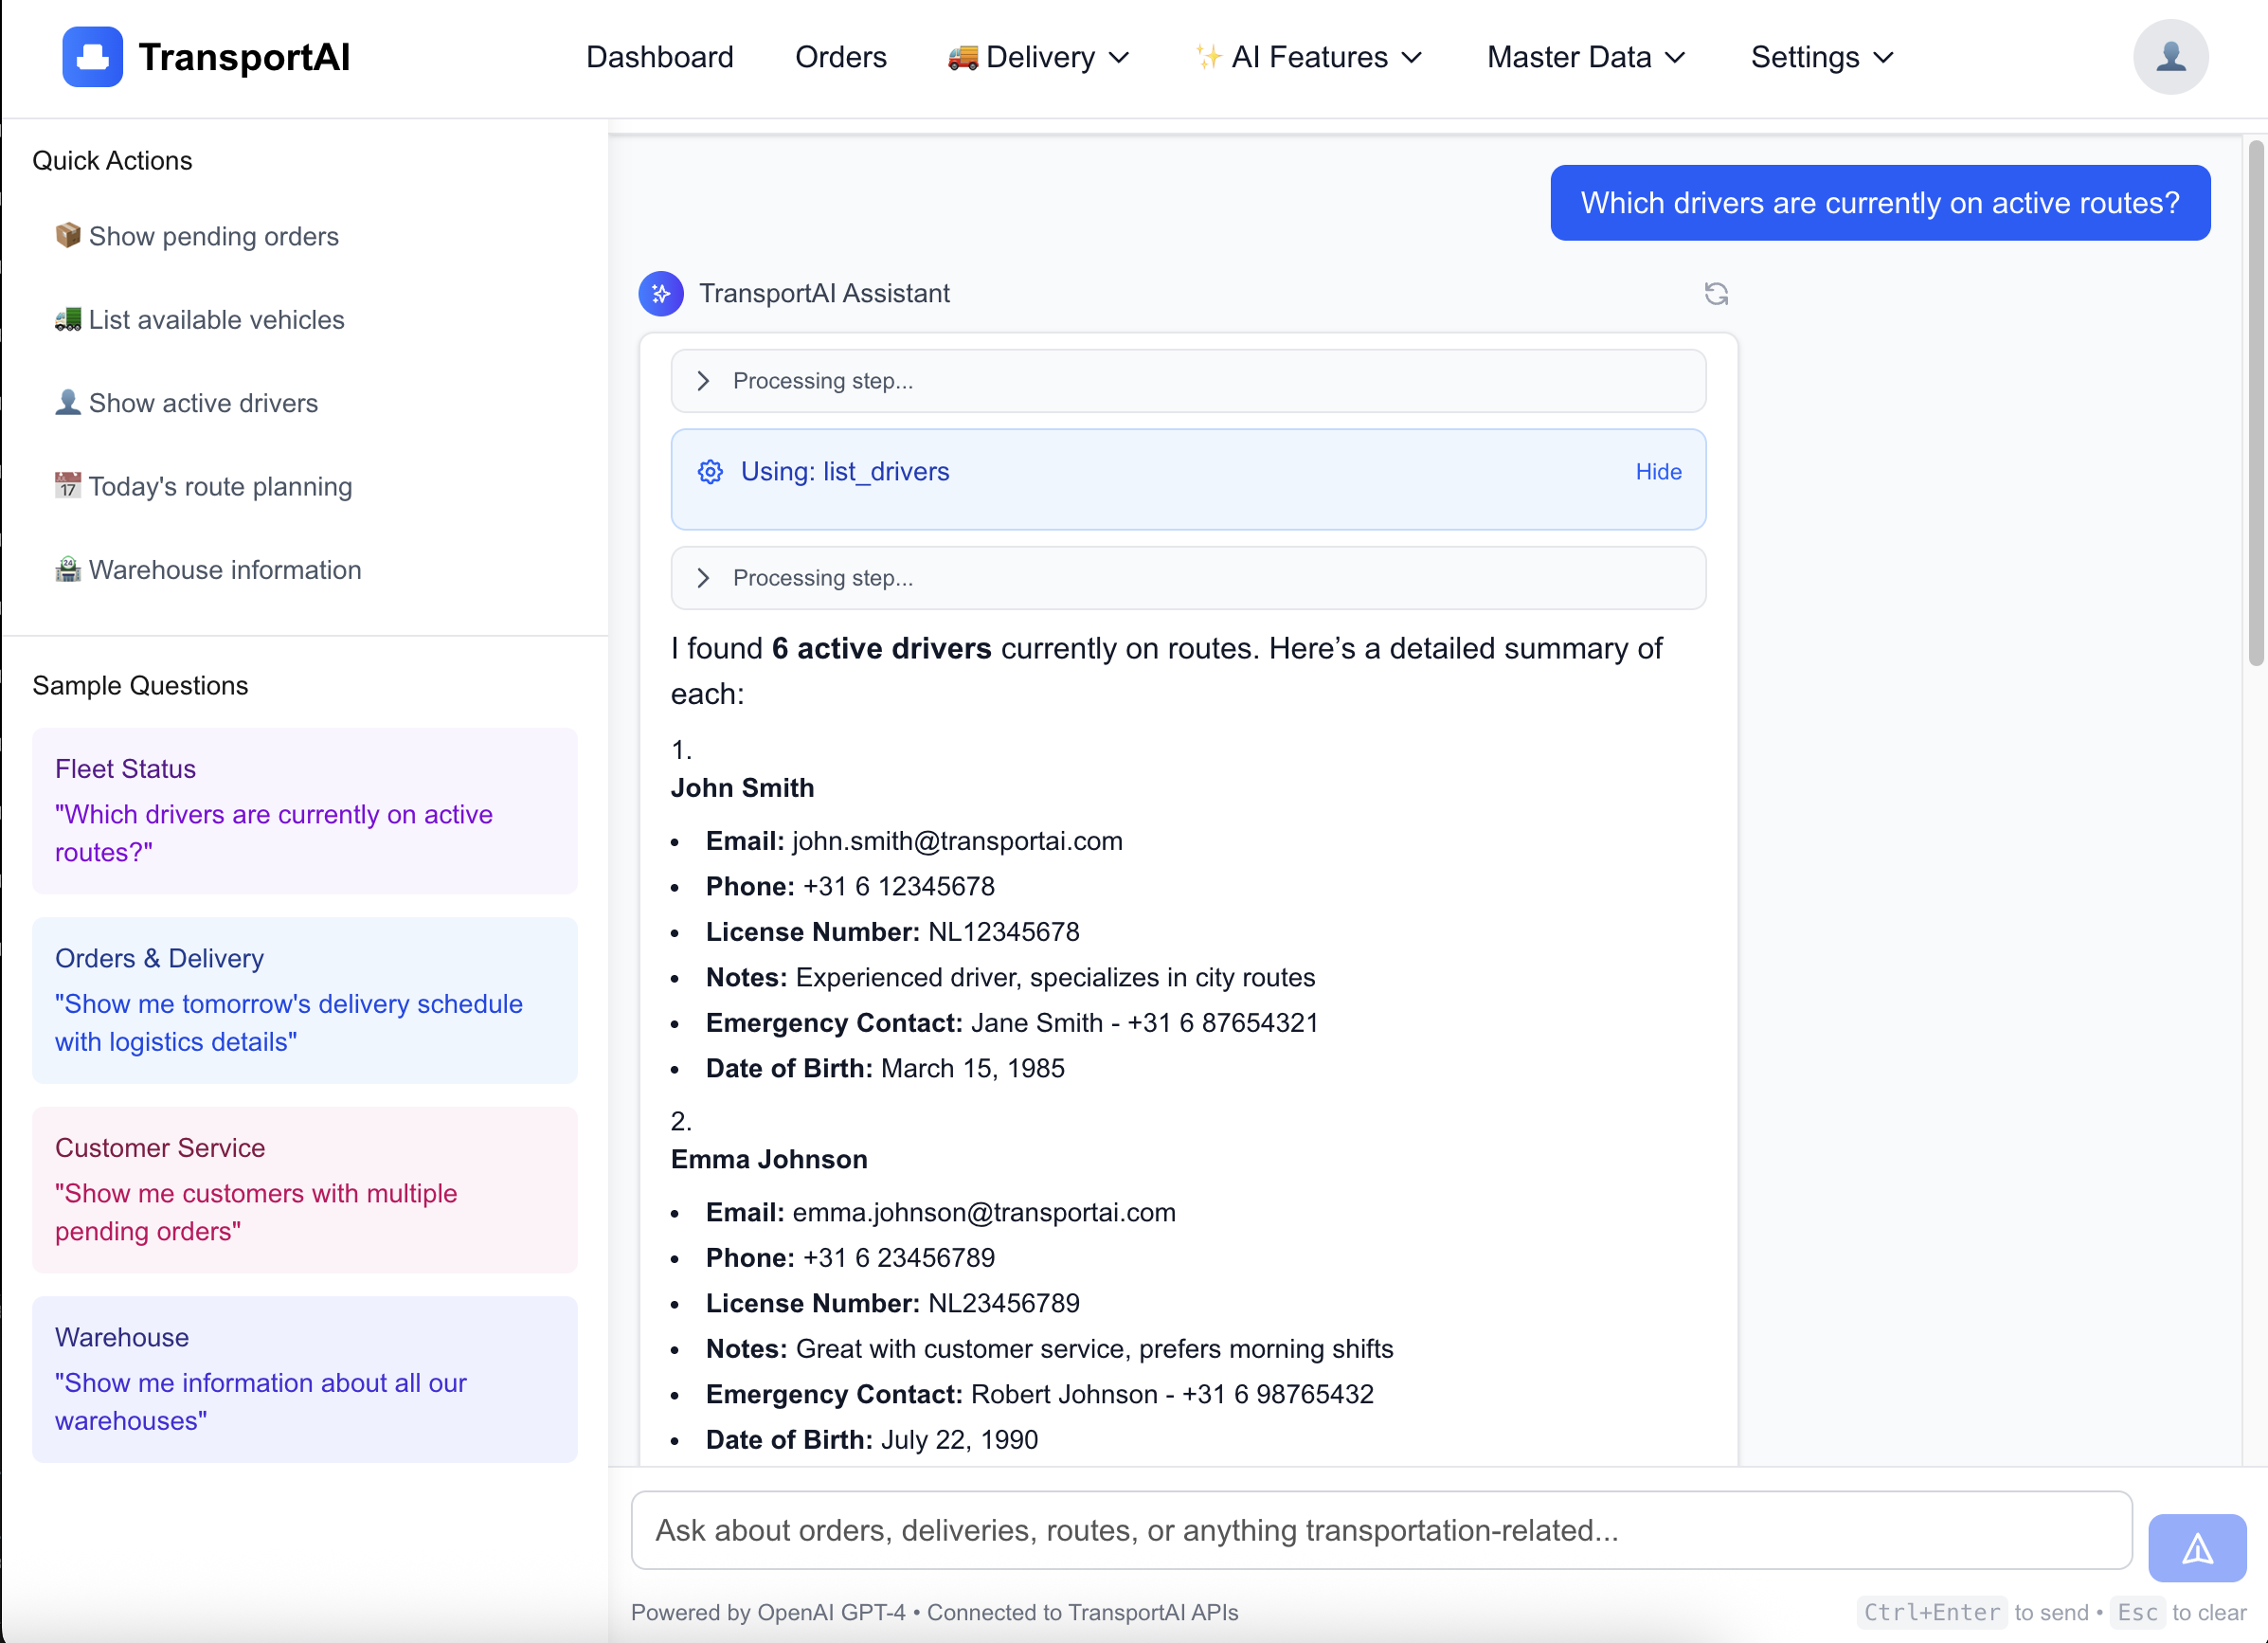Open the Orders menu item

coord(841,57)
